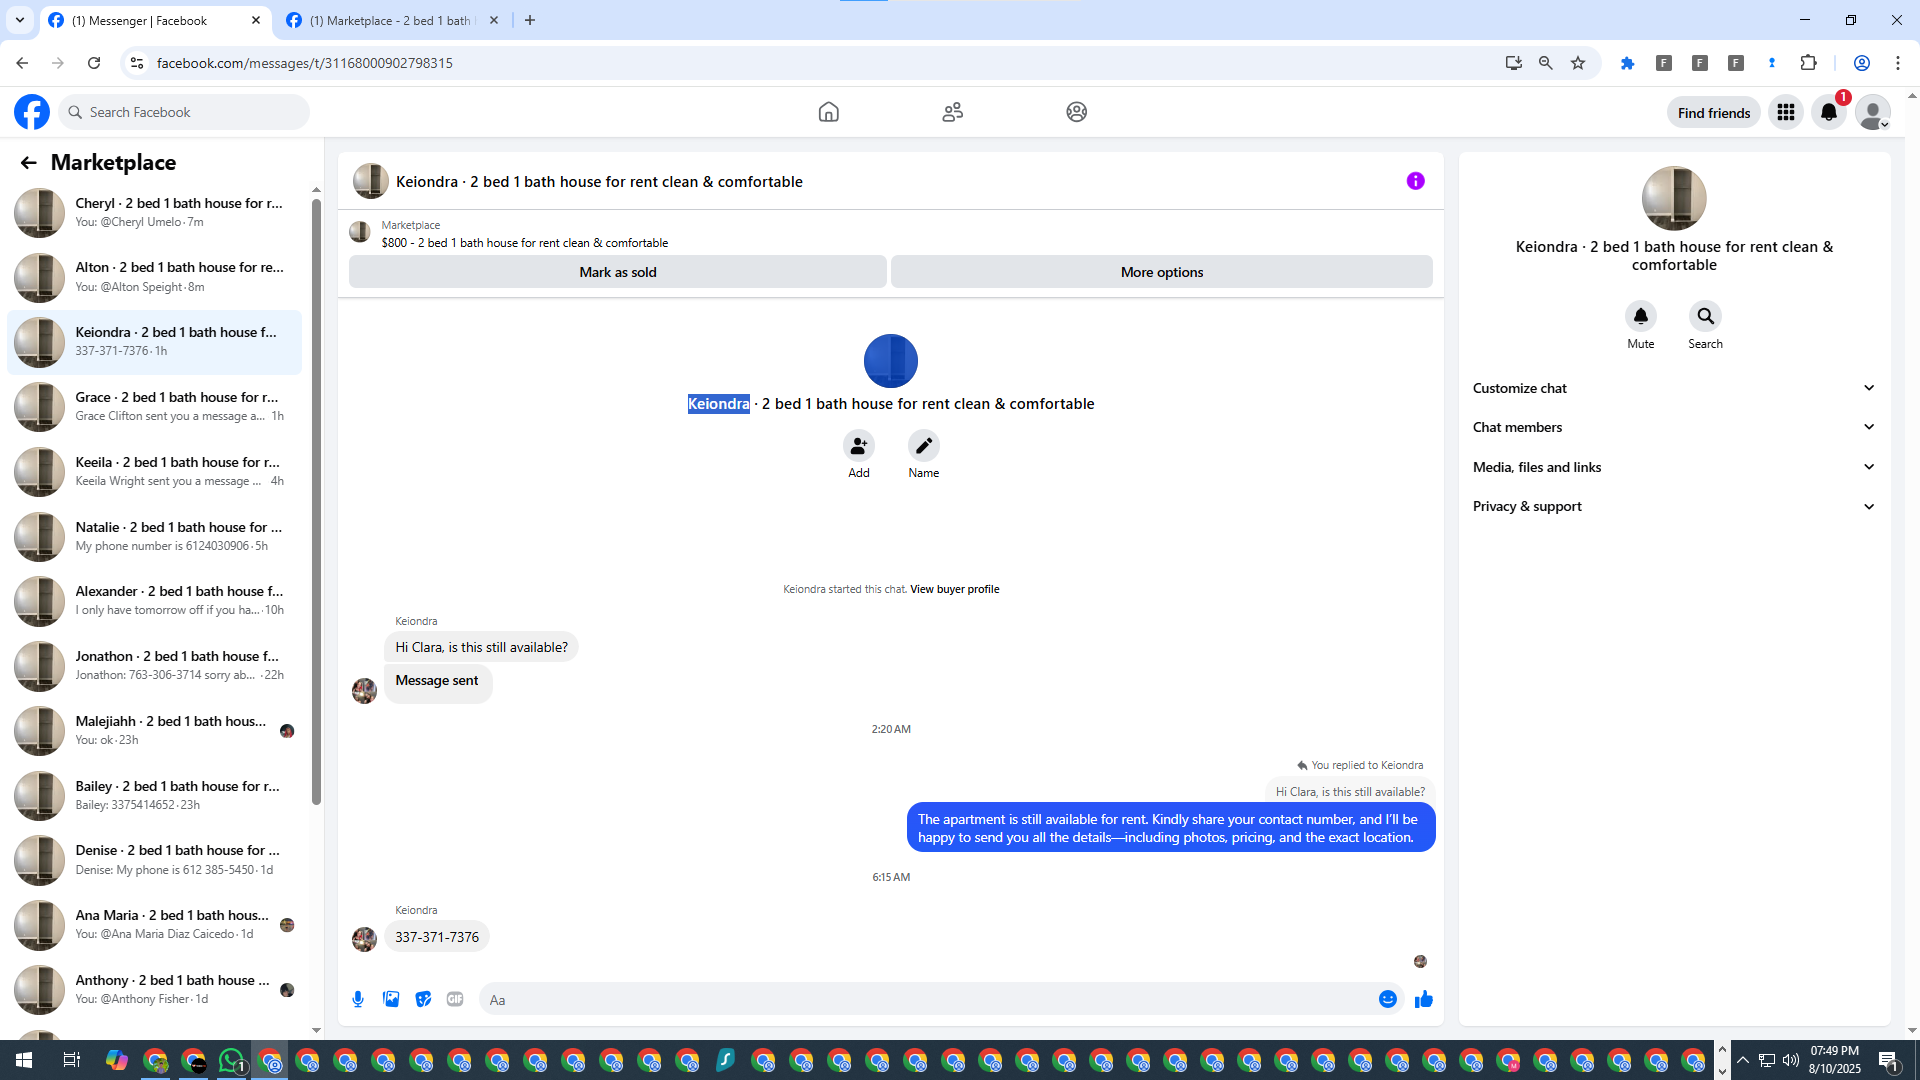
Task: Search within the conversation
Action: pyautogui.click(x=1705, y=317)
